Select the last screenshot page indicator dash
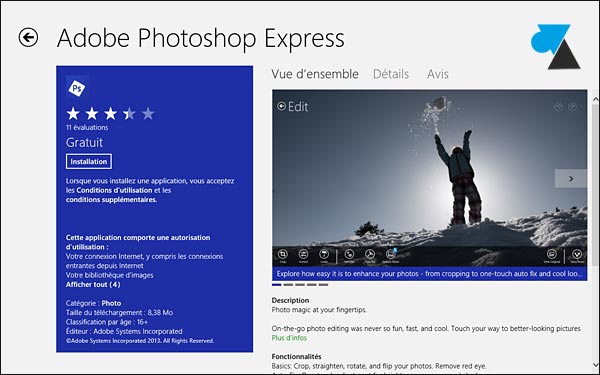The width and height of the screenshot is (600, 375). point(323,285)
